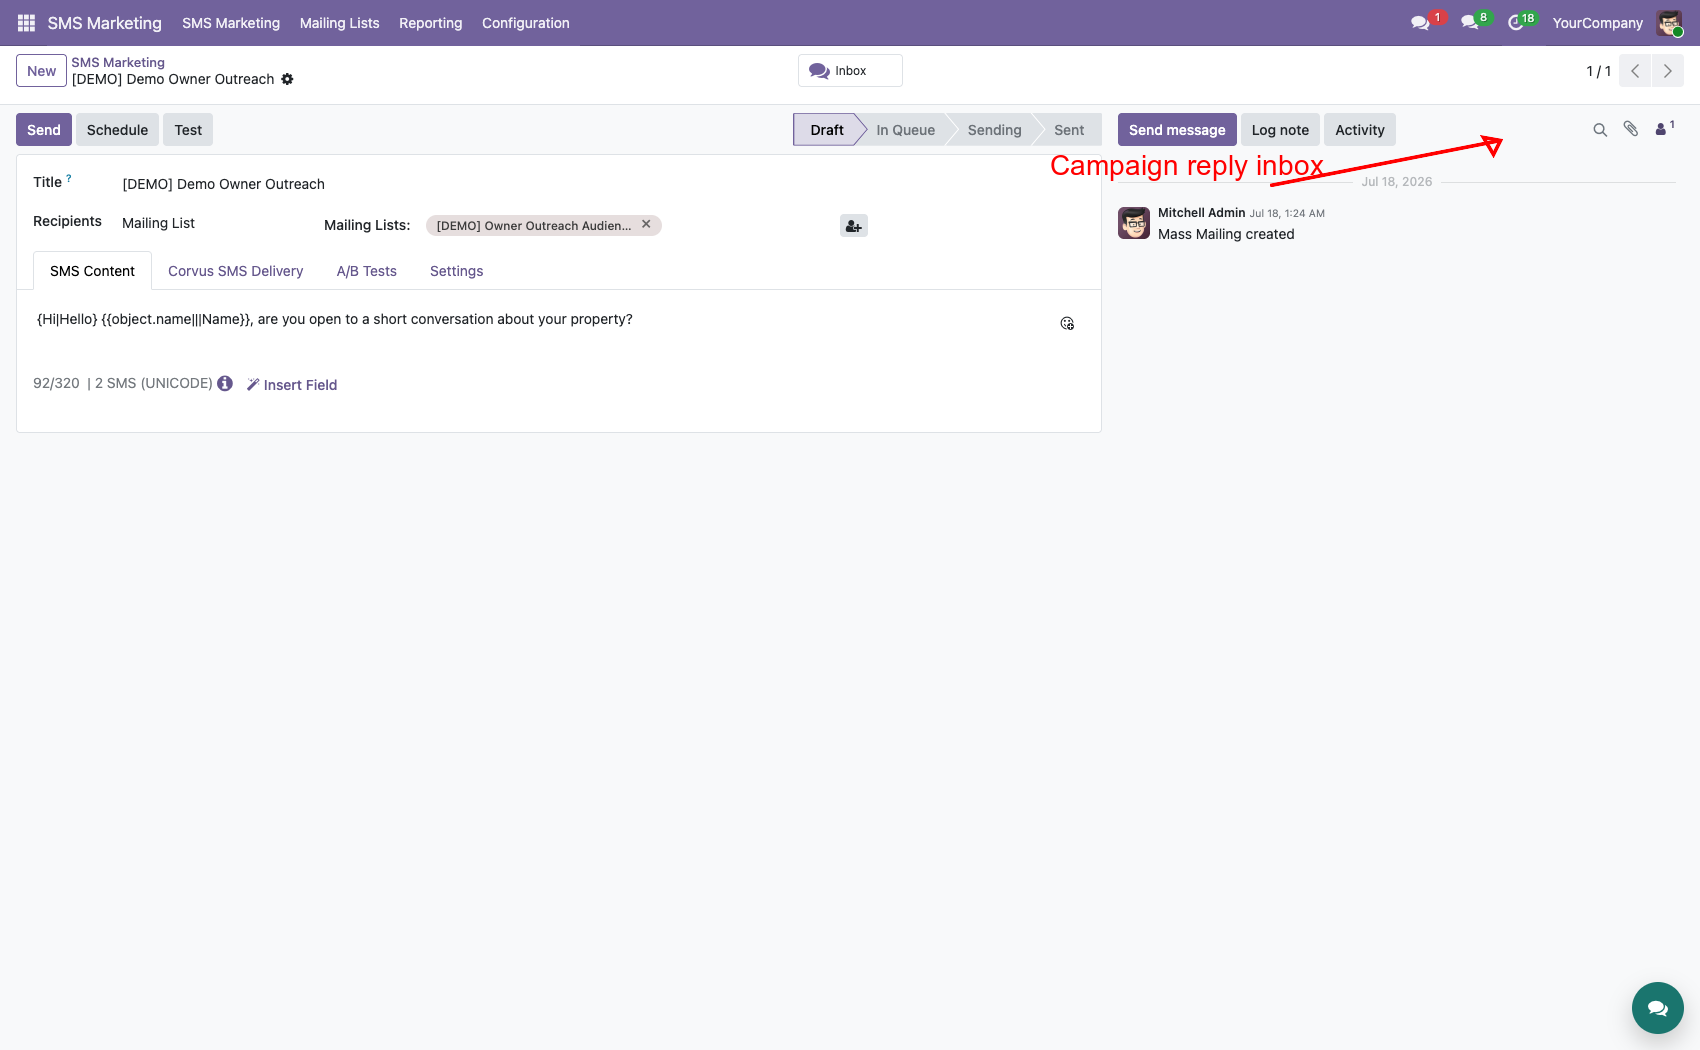The height and width of the screenshot is (1050, 1700).
Task: Click SMS Marketing breadcrumb link
Action: tap(118, 62)
